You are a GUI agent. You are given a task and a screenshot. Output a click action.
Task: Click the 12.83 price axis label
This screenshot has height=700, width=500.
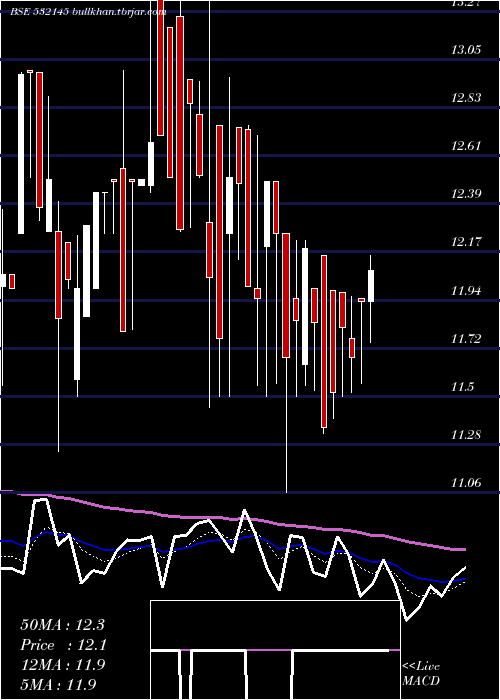click(466, 97)
